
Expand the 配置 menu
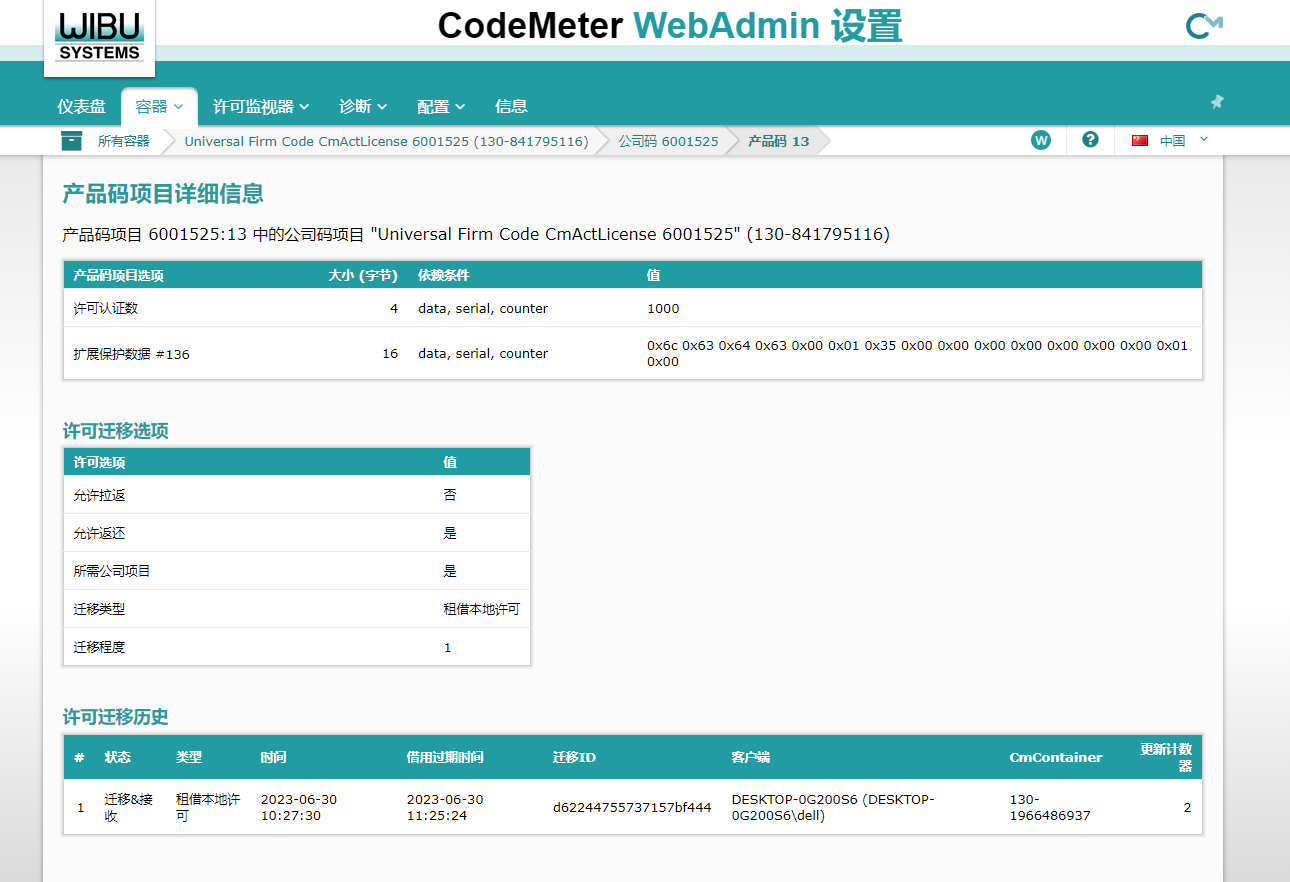[x=441, y=106]
